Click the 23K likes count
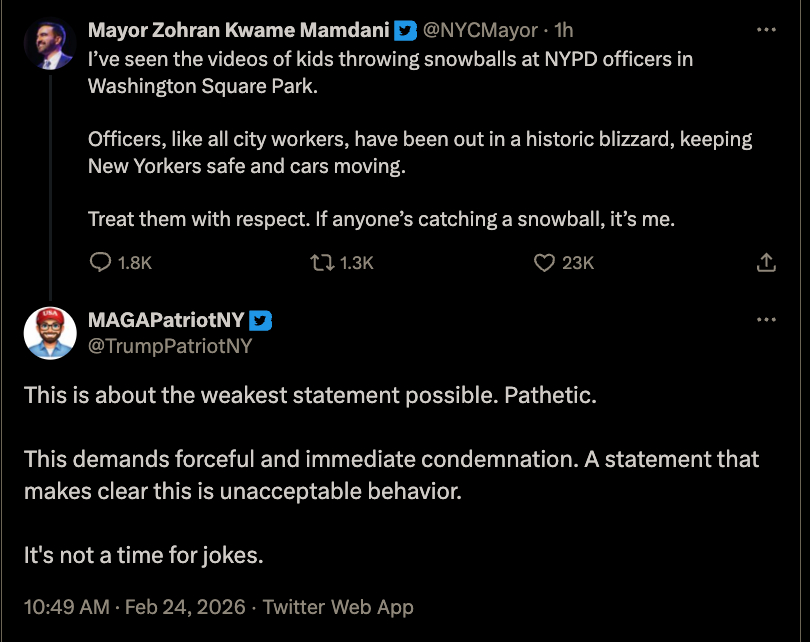This screenshot has width=810, height=642. 578,263
